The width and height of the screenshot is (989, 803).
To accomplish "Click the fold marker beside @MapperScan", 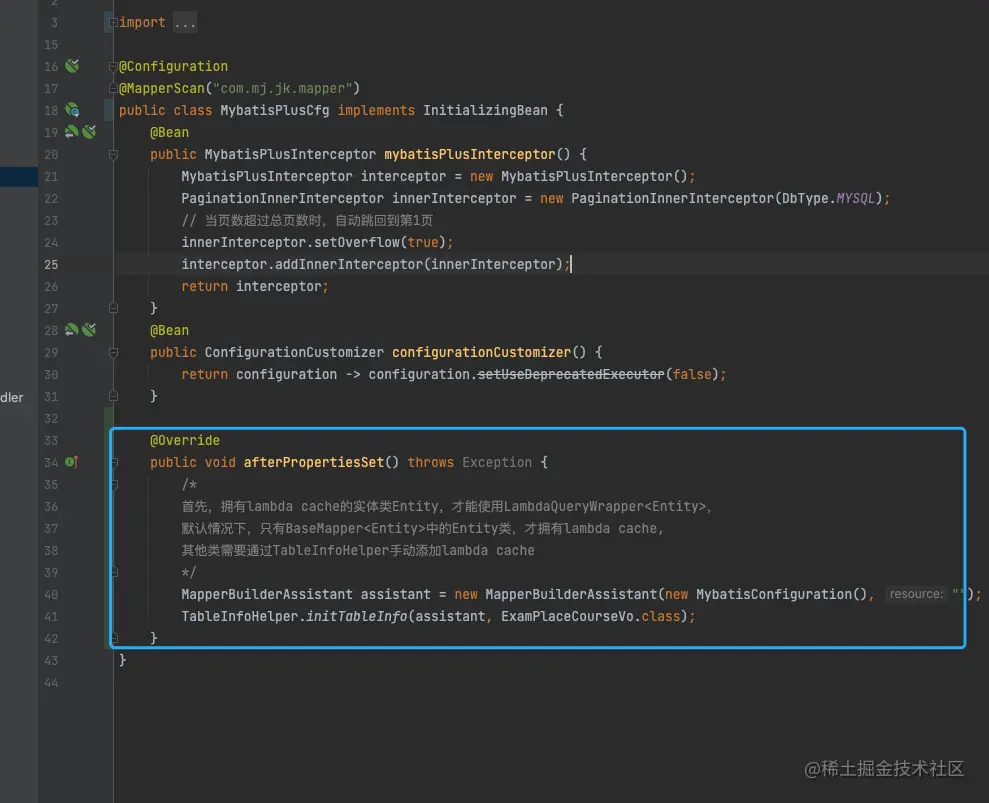I will tap(113, 88).
